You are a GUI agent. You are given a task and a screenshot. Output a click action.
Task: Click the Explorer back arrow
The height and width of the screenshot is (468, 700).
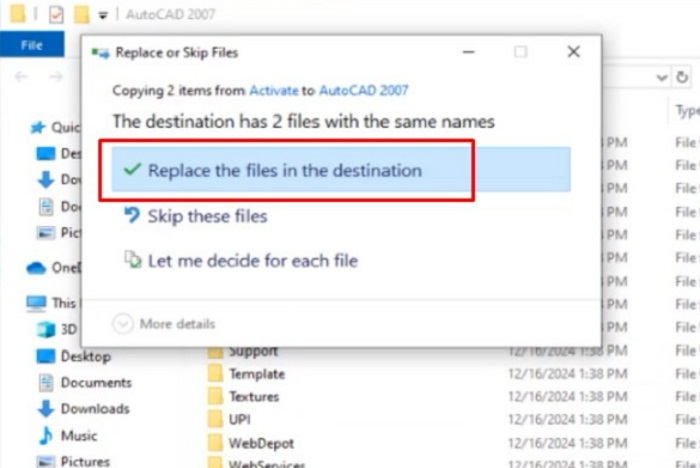point(21,77)
